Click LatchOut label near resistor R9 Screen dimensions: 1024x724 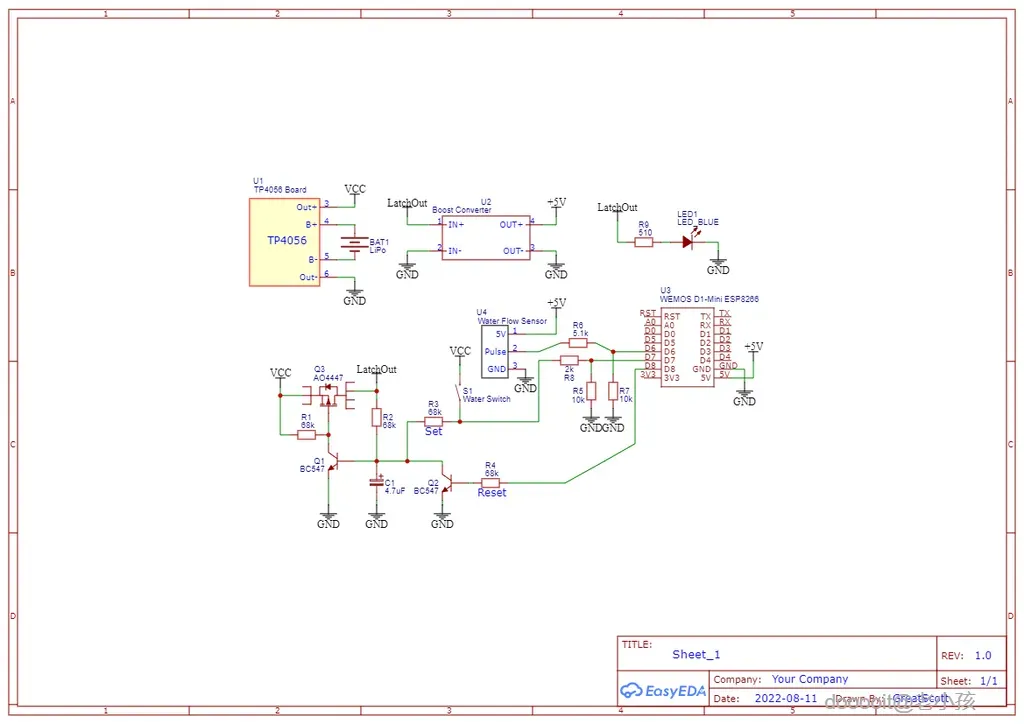(x=617, y=208)
